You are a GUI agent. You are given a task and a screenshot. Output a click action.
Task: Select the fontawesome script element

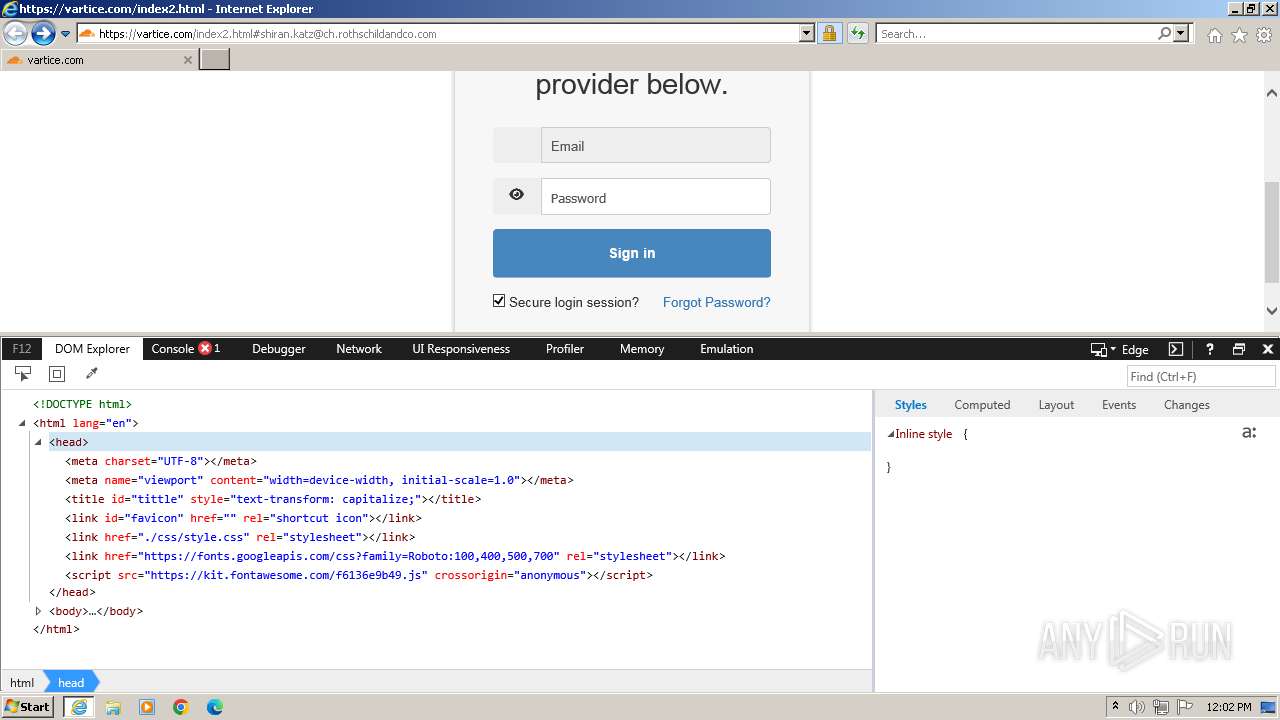click(x=359, y=575)
